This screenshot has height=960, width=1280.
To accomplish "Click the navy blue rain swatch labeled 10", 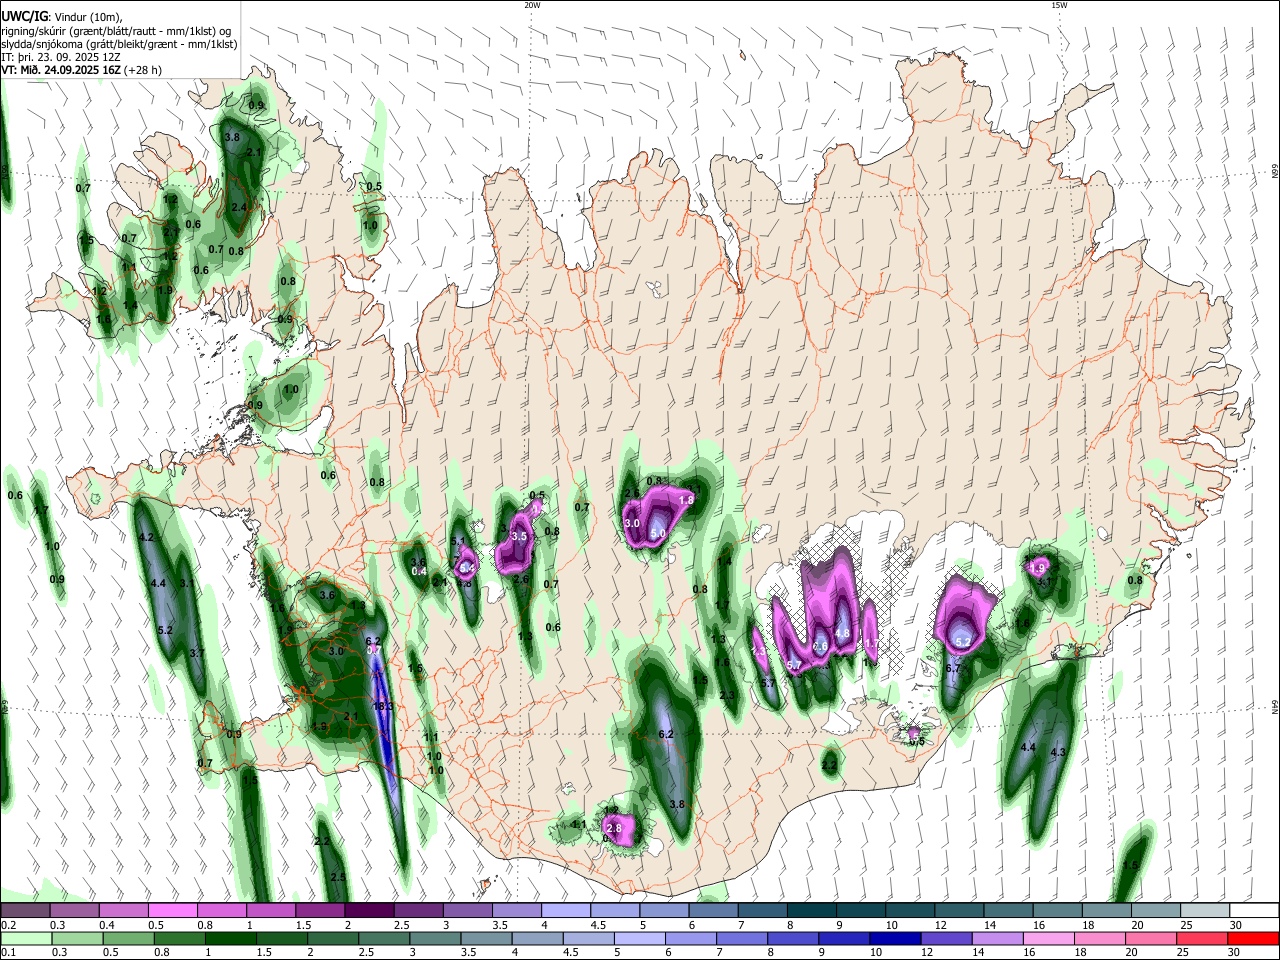I will click(896, 938).
